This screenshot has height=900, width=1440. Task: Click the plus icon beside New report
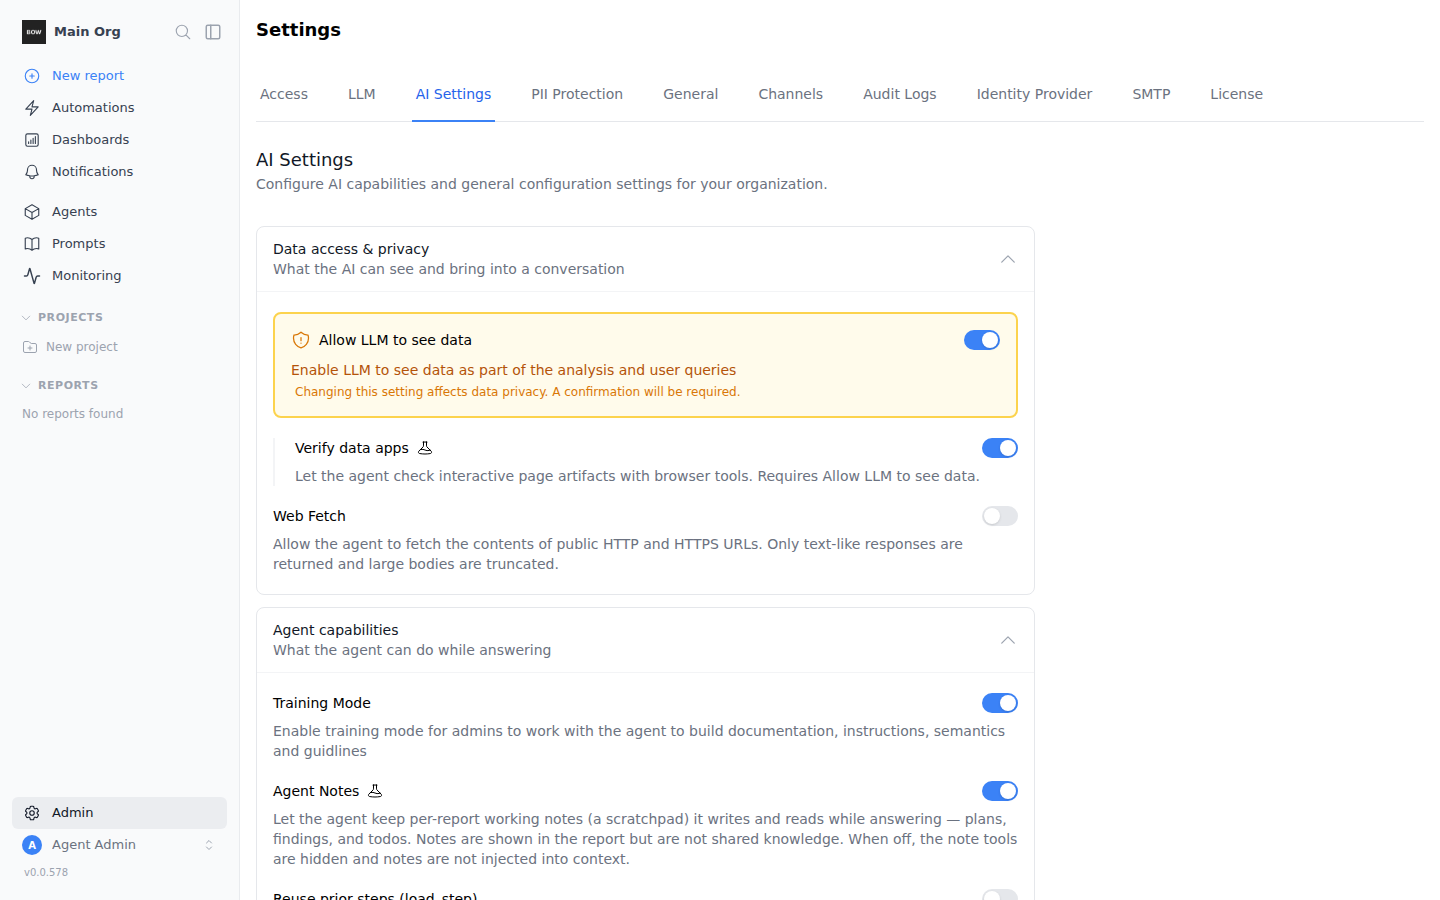[x=32, y=76]
